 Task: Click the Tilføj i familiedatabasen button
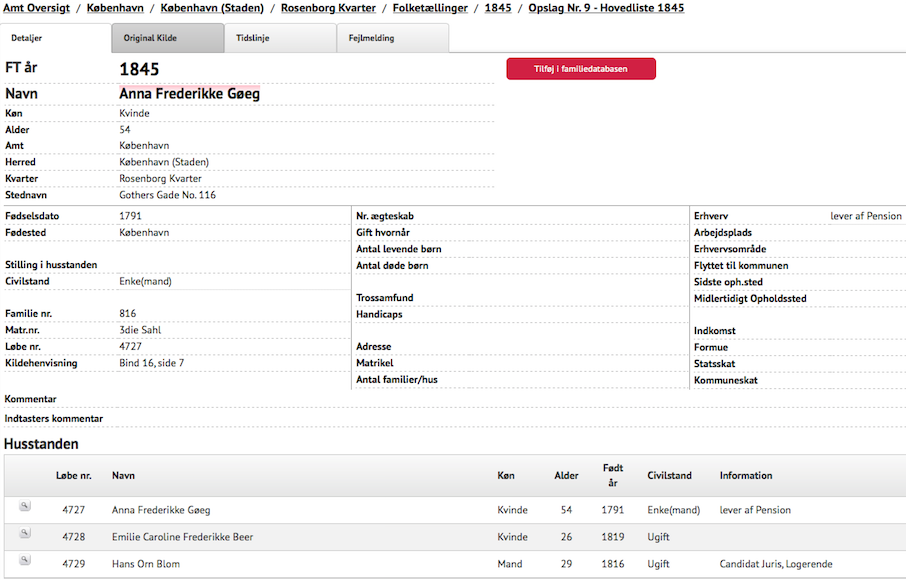pos(581,68)
